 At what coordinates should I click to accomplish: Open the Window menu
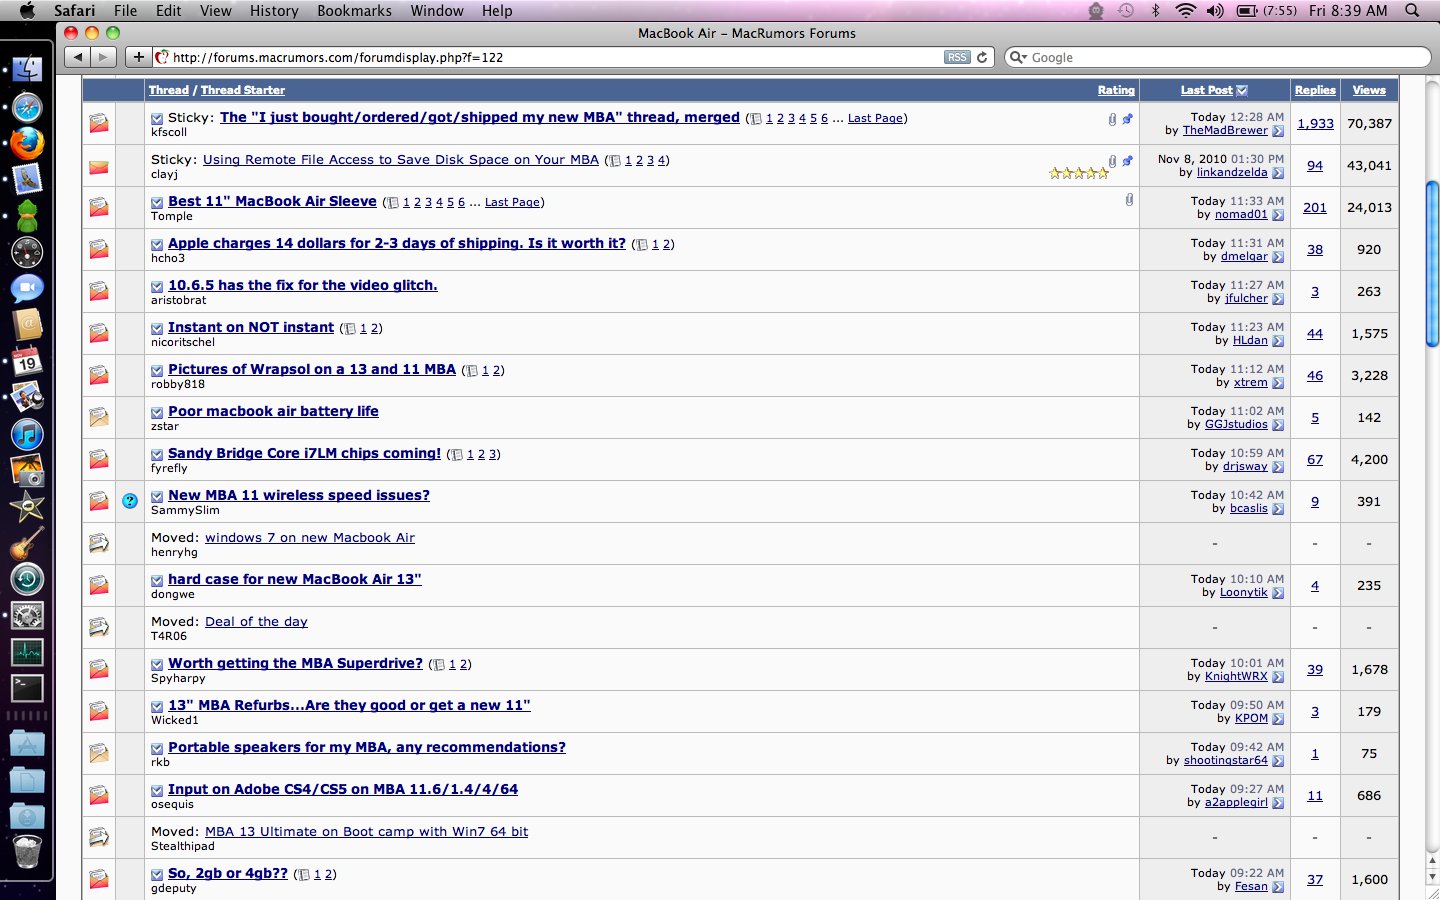click(437, 11)
